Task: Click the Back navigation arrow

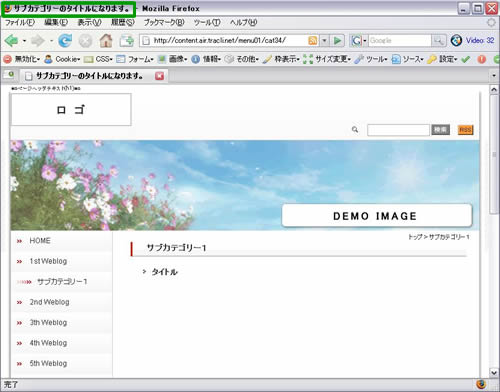Action: 11,41
